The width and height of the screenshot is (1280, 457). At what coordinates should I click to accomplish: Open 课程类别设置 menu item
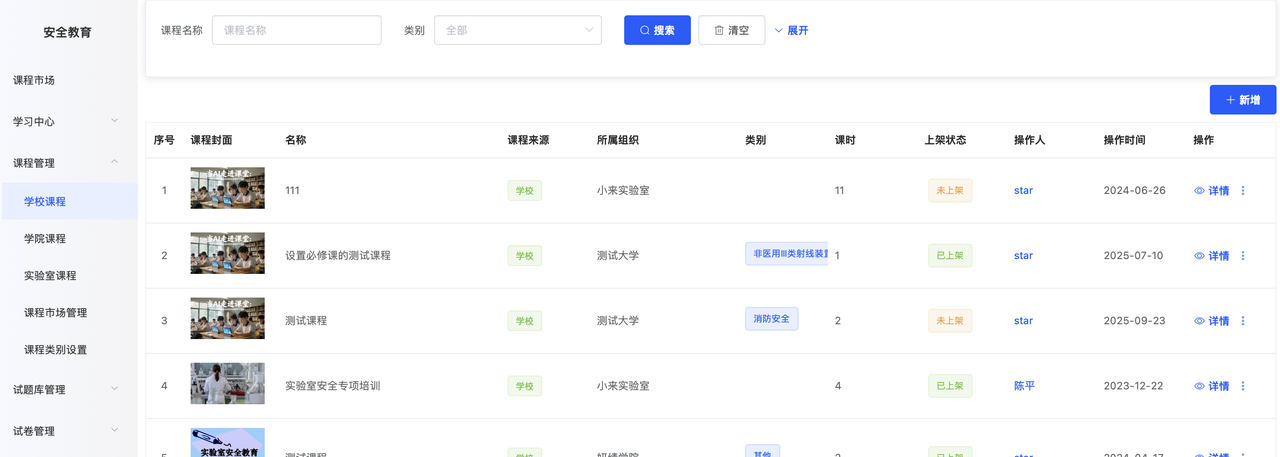click(x=55, y=349)
